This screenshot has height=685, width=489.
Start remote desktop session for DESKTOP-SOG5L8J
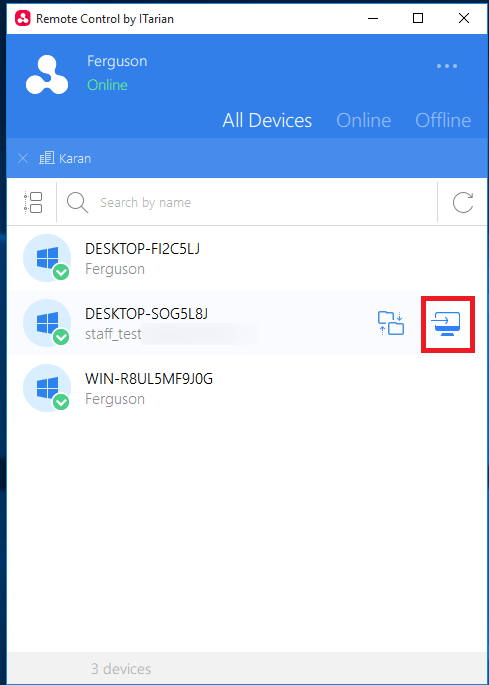click(x=447, y=324)
